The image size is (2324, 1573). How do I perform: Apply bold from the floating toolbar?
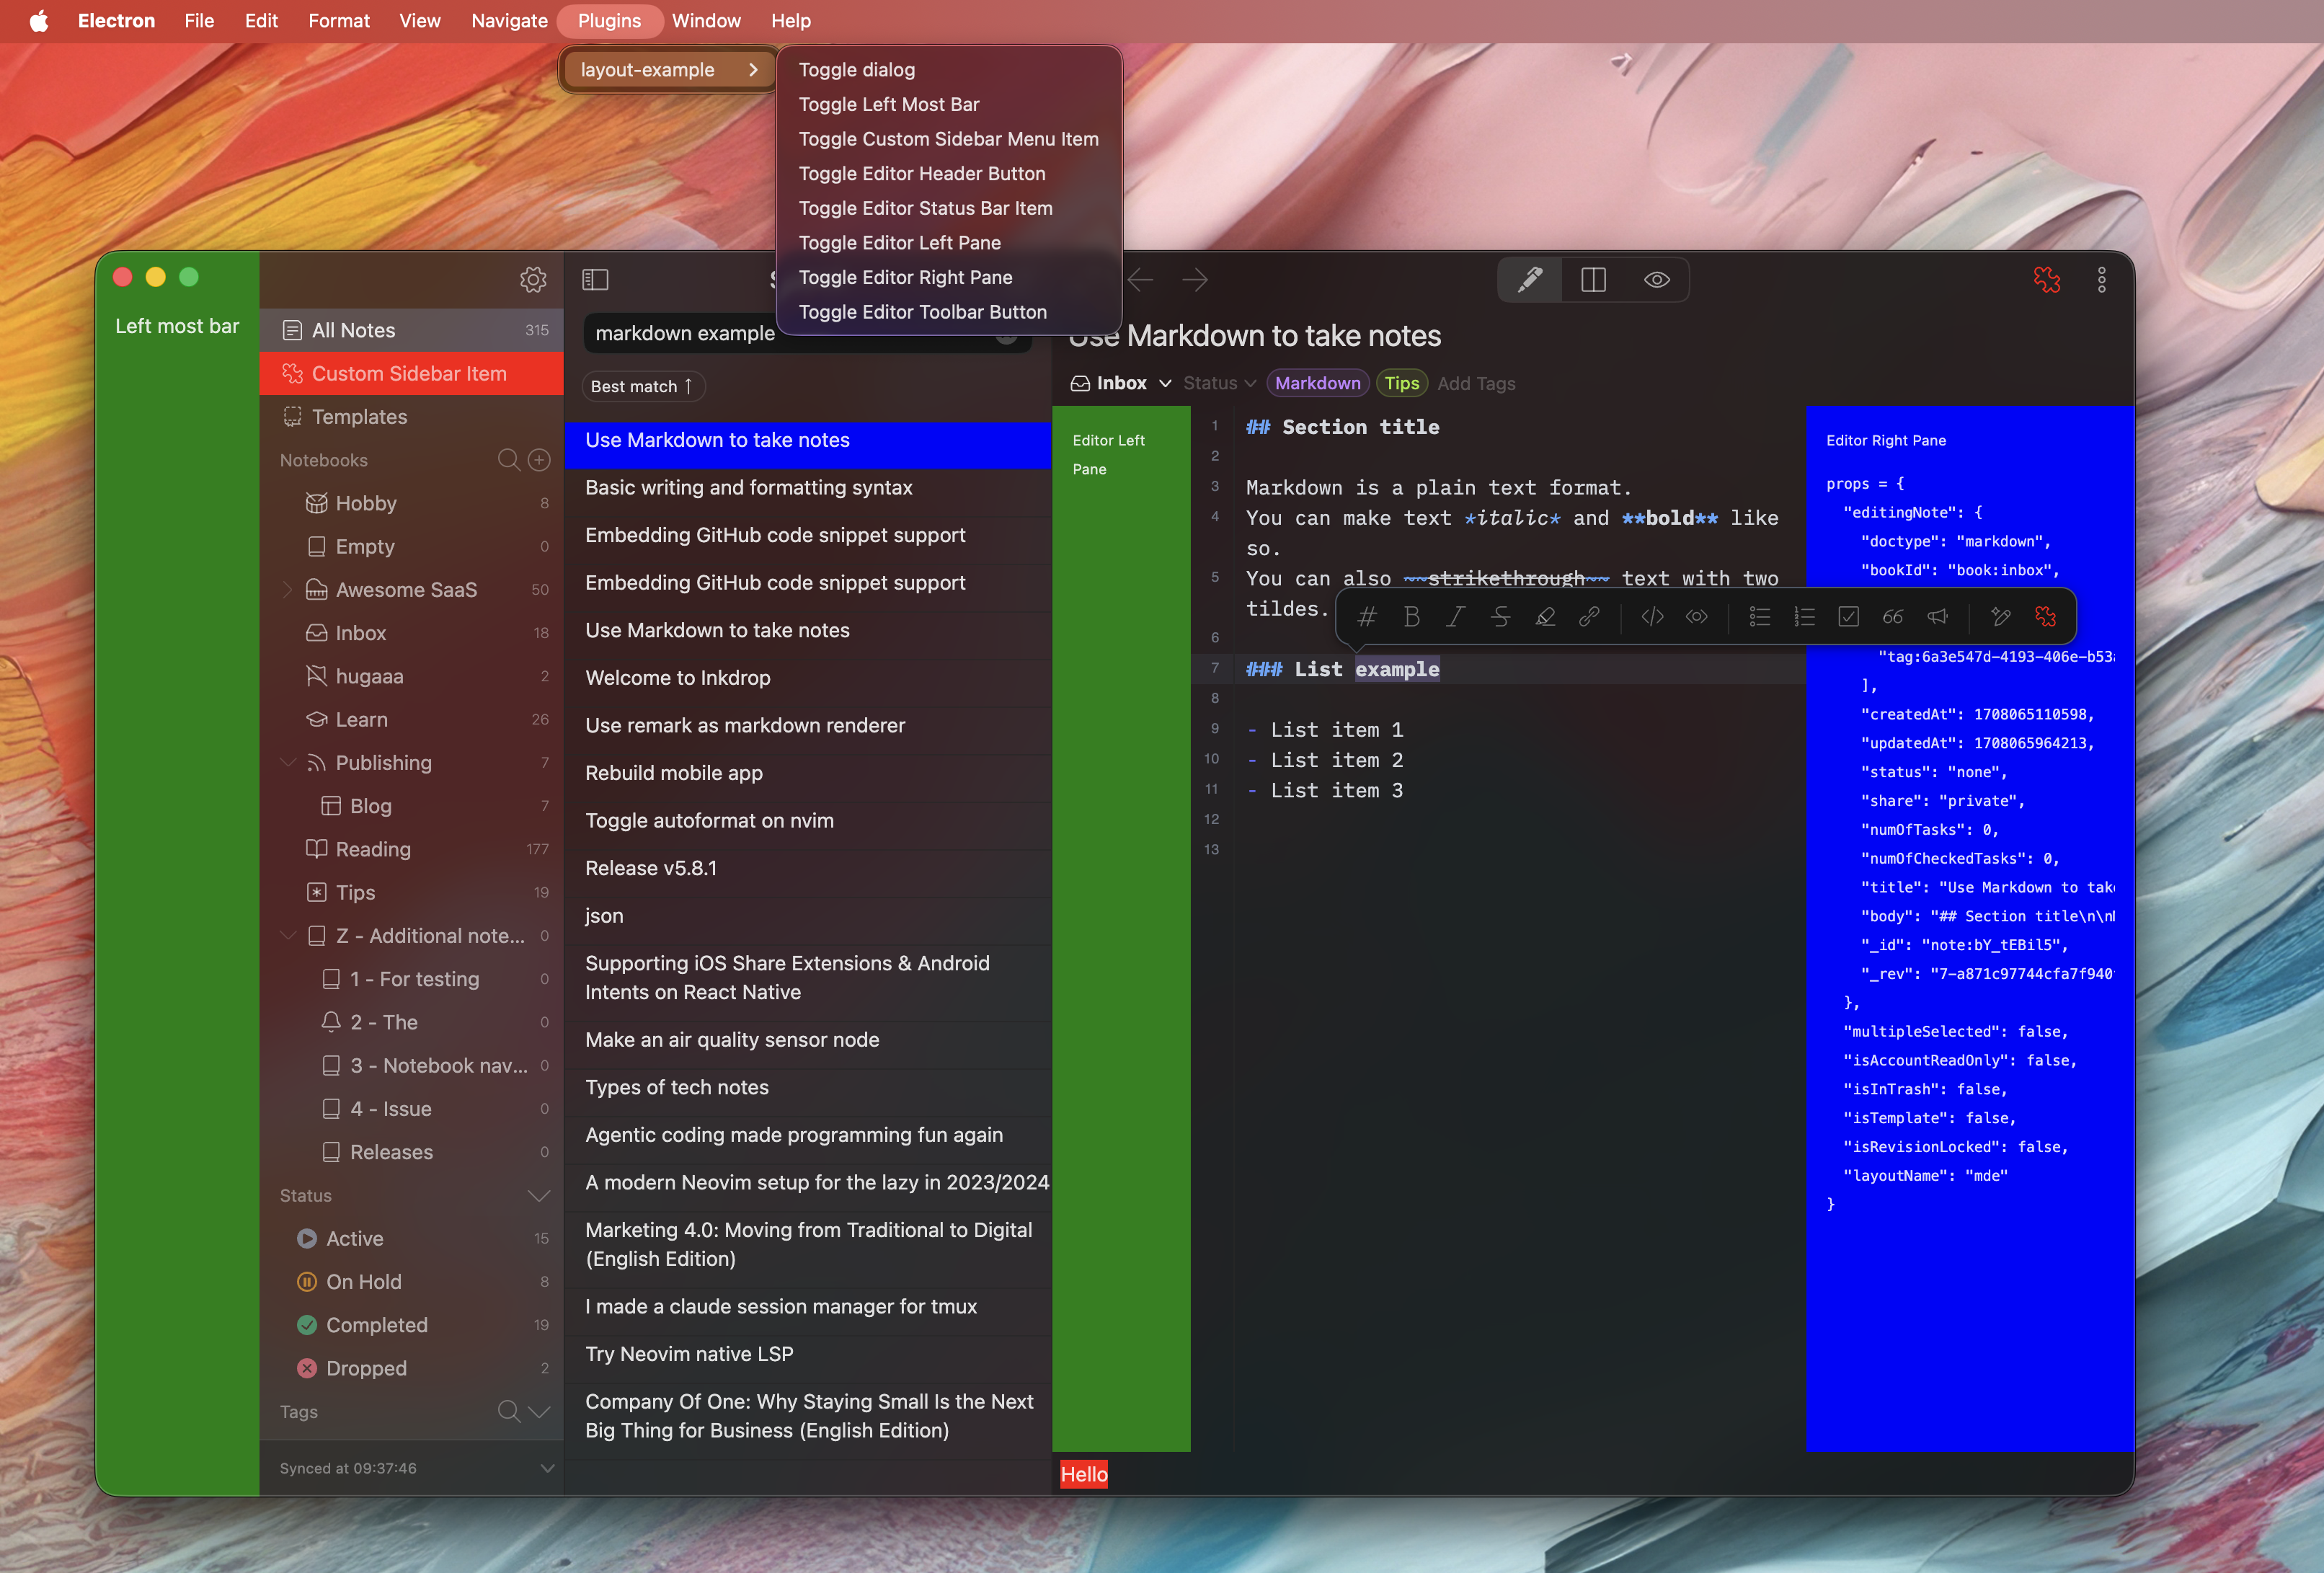(1411, 617)
